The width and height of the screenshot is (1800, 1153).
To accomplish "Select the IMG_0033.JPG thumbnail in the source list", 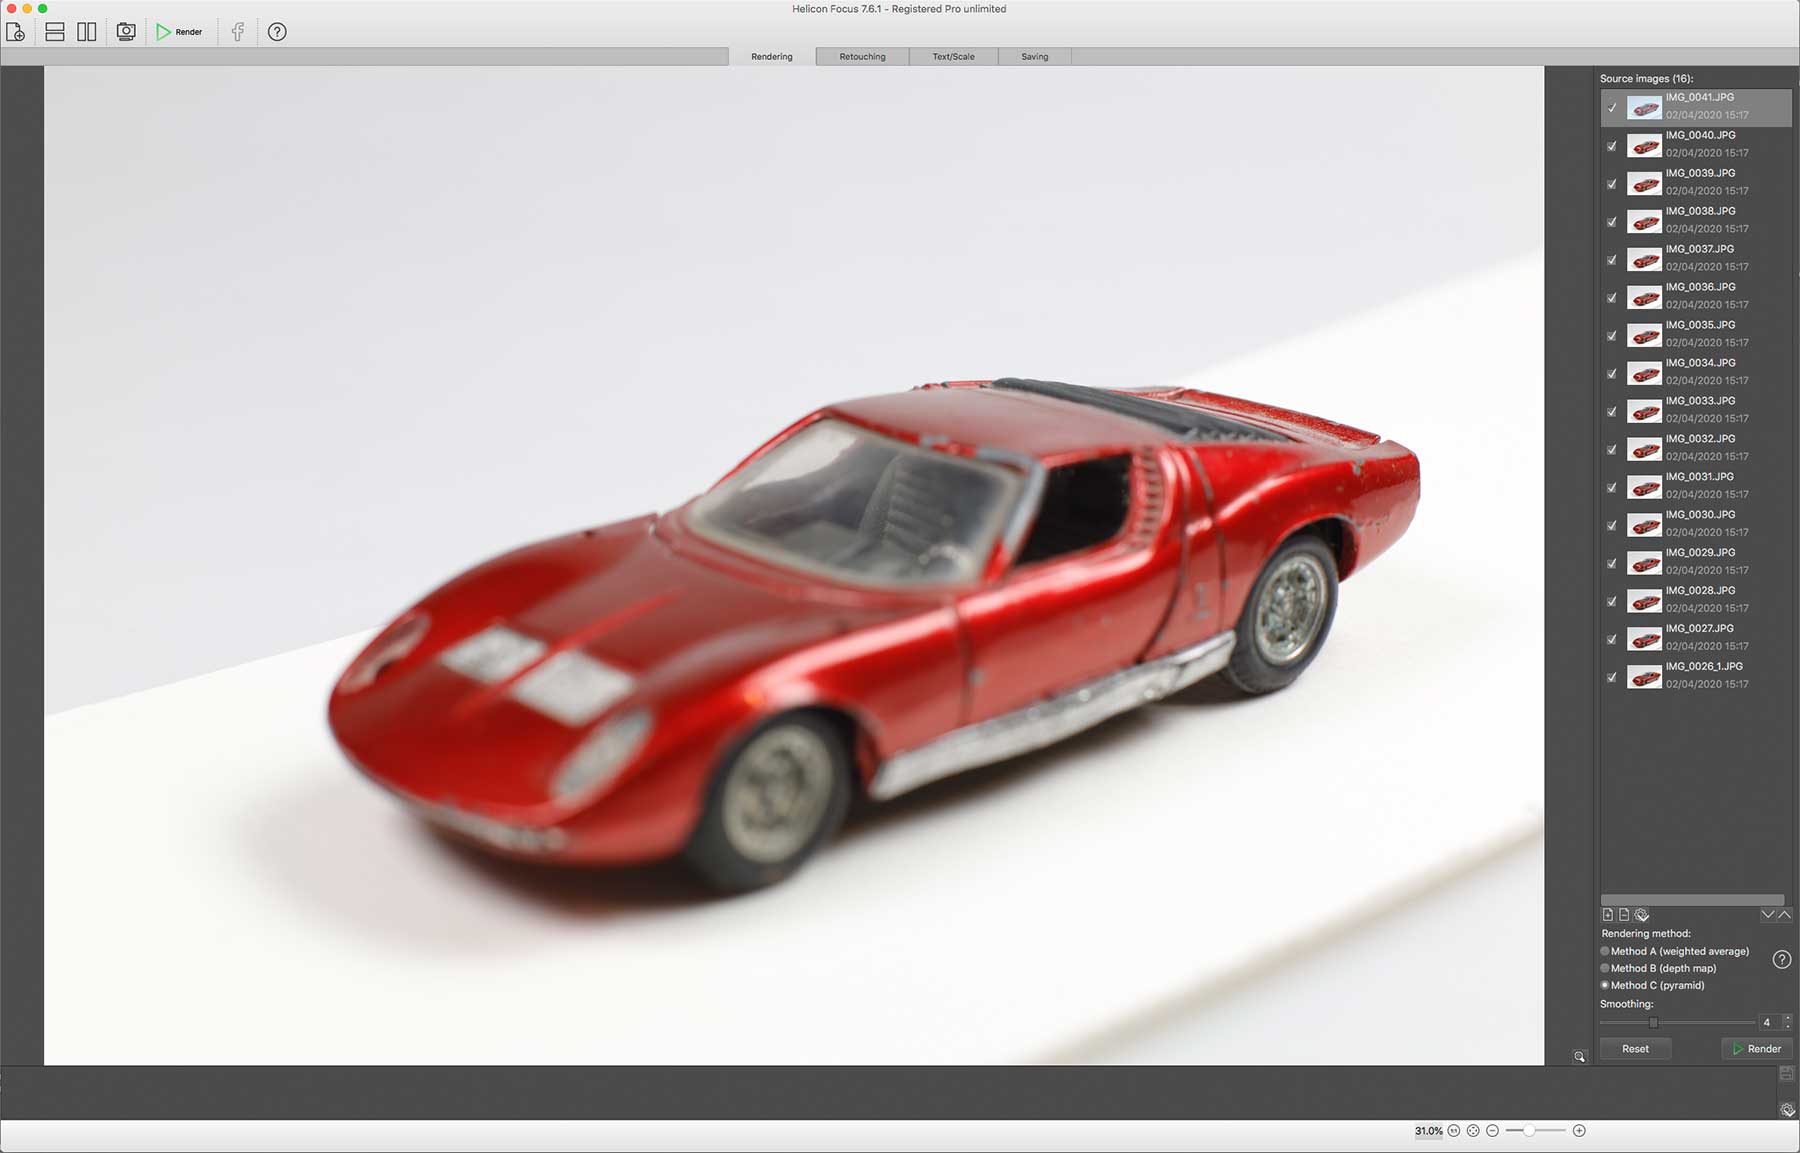I will coord(1644,412).
